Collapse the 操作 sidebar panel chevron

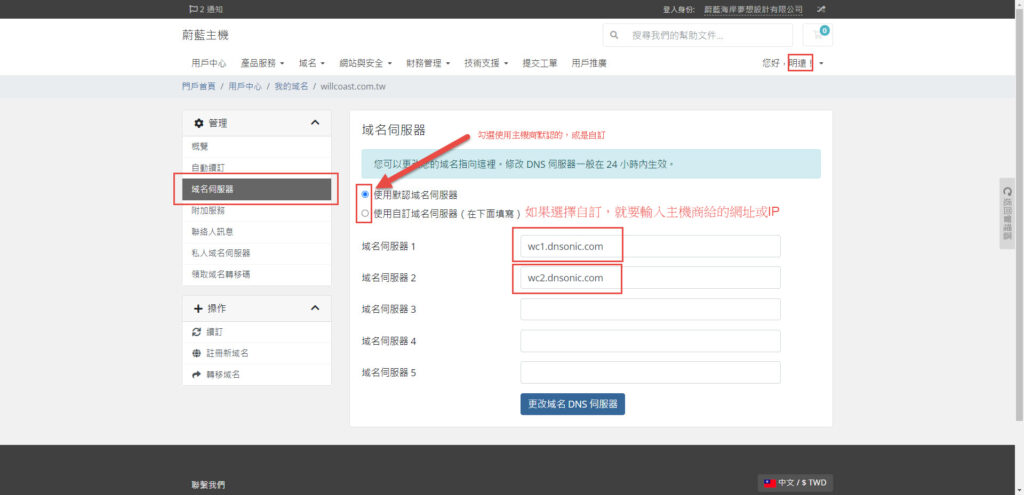coord(314,308)
